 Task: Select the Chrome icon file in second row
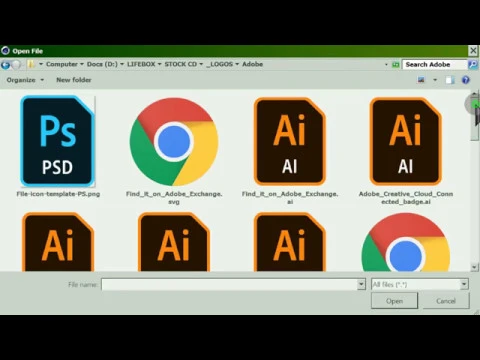tap(406, 242)
